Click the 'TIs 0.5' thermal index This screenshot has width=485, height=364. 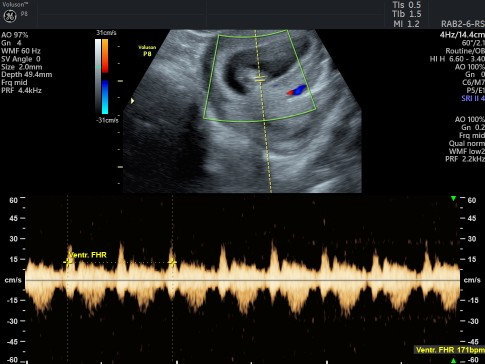(x=407, y=5)
